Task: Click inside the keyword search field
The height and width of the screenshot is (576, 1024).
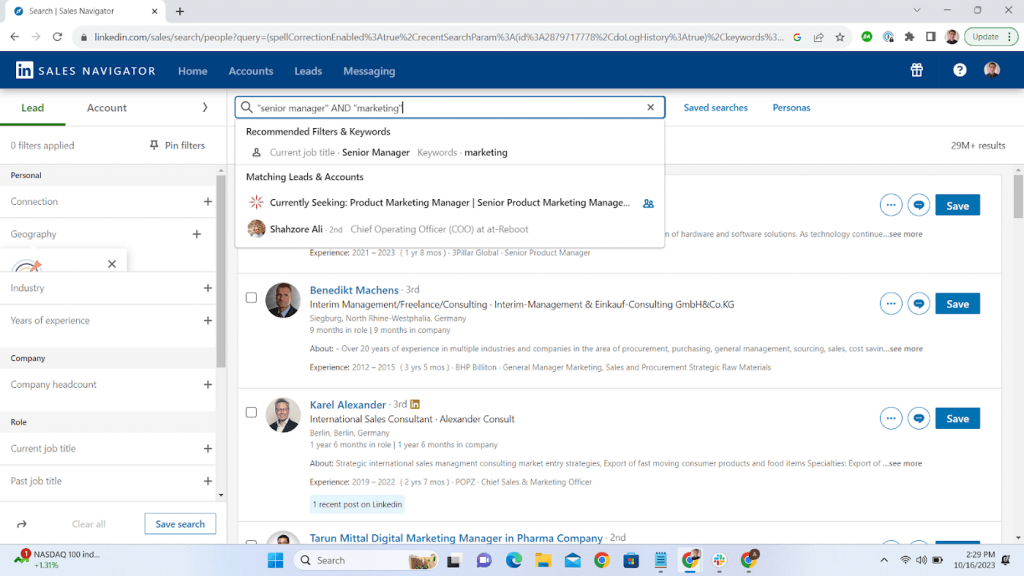Action: coord(449,108)
